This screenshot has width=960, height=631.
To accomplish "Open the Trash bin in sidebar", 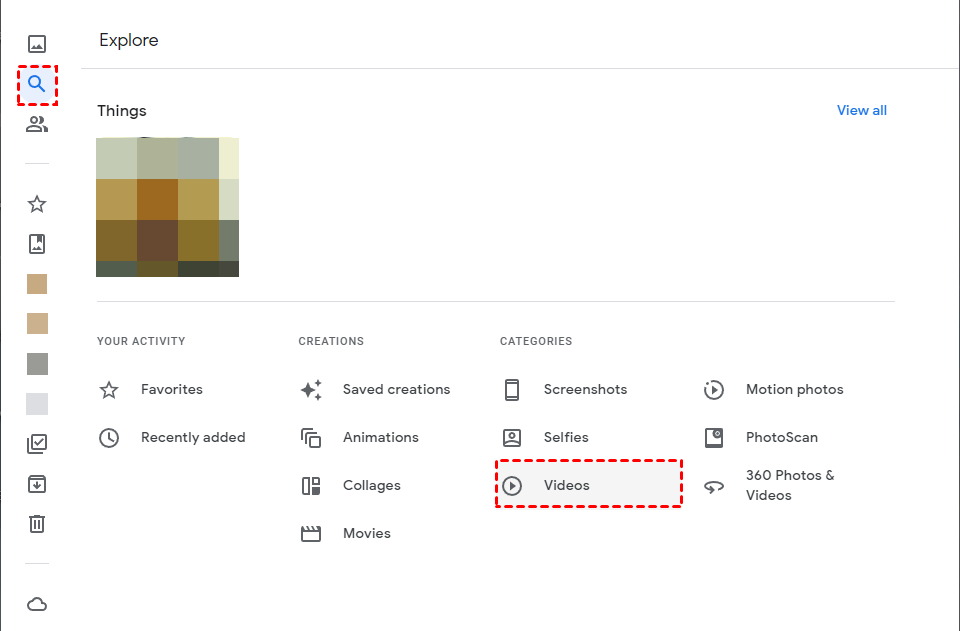I will point(37,524).
